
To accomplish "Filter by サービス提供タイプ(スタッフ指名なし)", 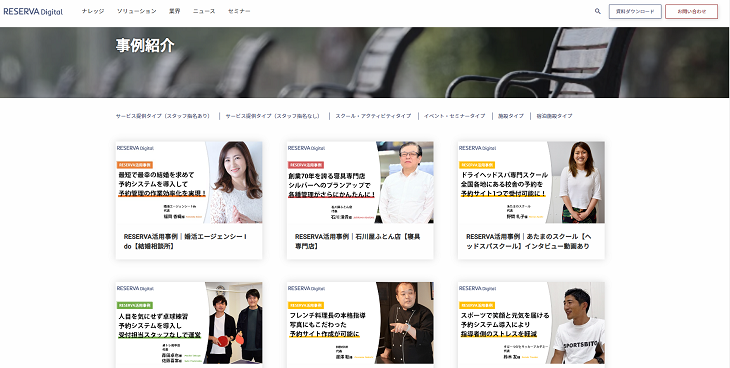I will (x=273, y=116).
